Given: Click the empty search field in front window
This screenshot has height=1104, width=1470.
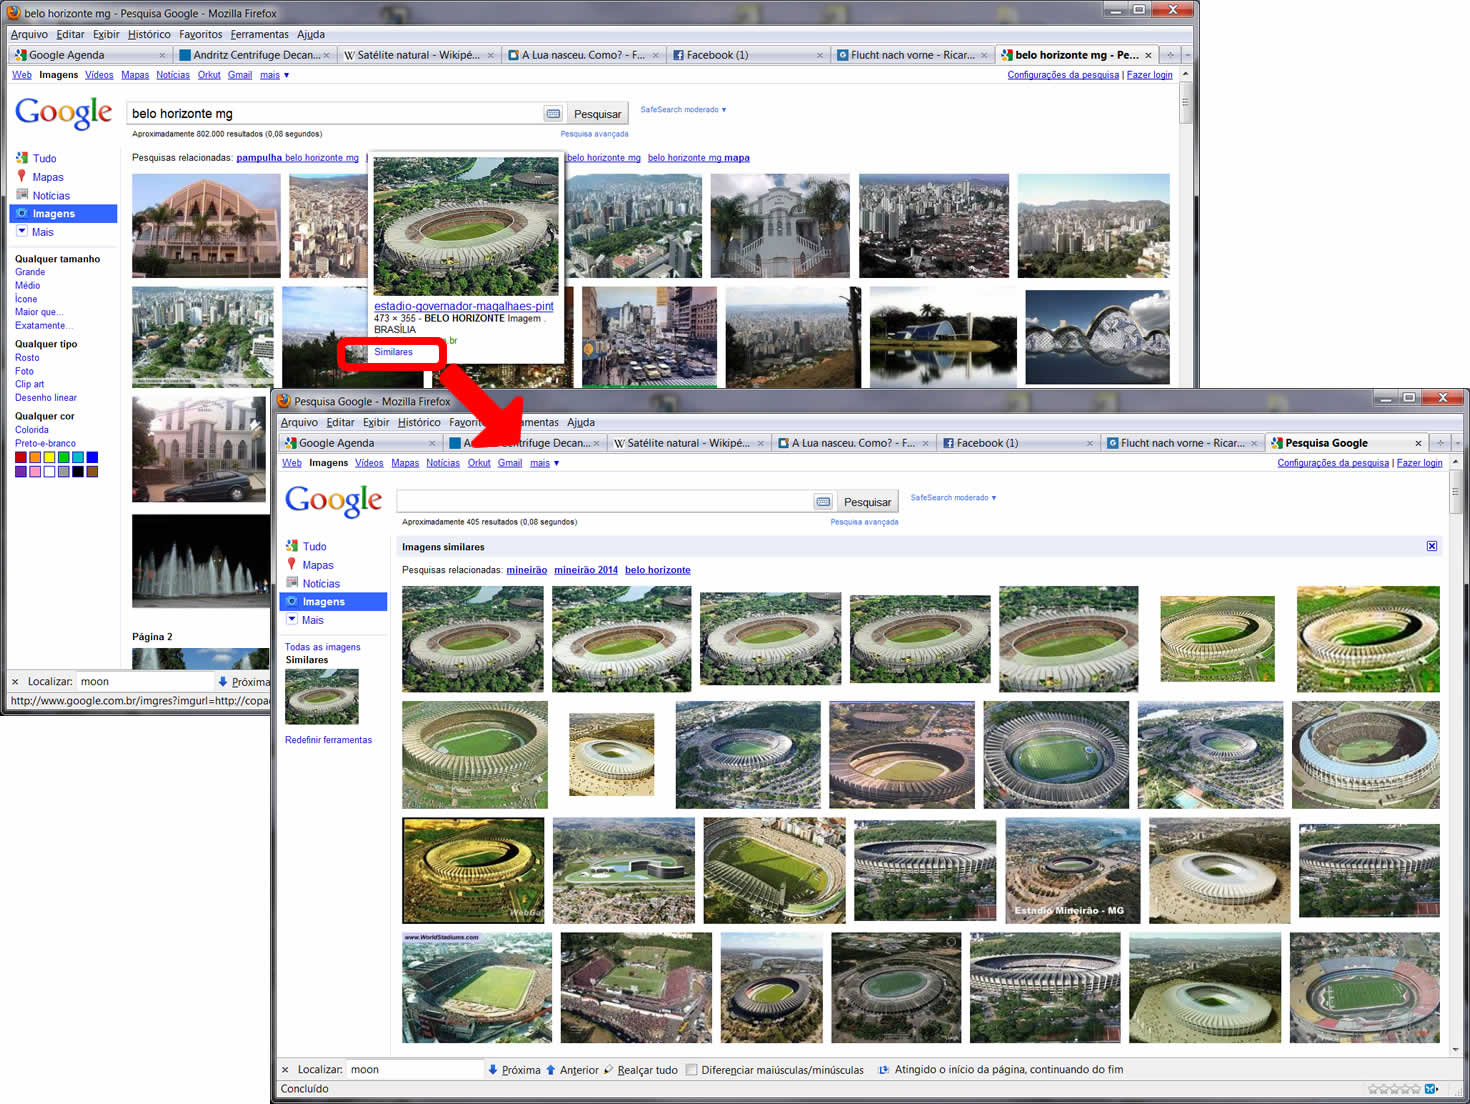Looking at the screenshot, I should click(605, 502).
